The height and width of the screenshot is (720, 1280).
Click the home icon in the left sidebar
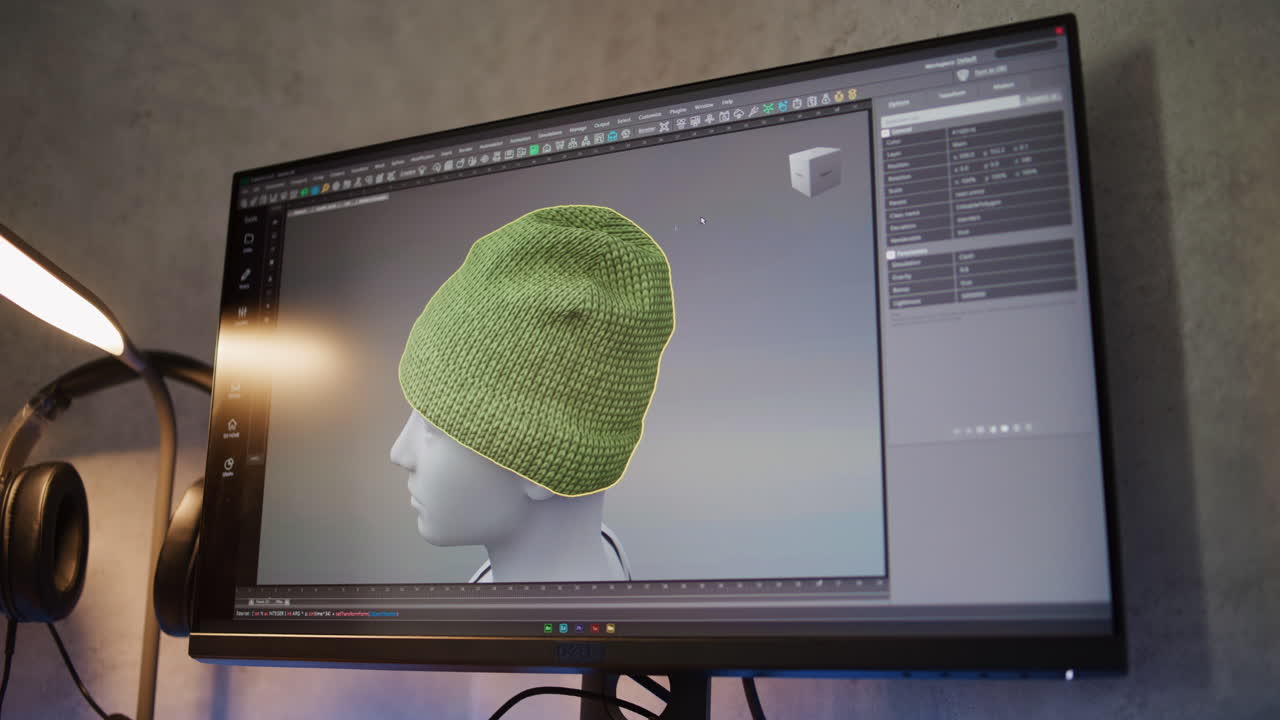pyautogui.click(x=233, y=423)
